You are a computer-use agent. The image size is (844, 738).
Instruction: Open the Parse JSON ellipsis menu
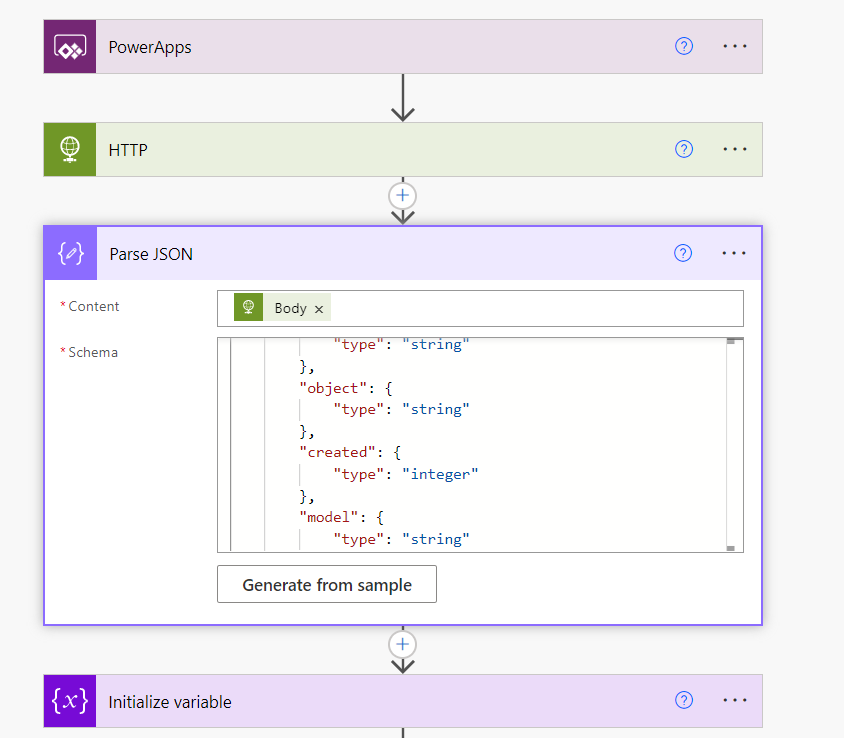tap(734, 253)
